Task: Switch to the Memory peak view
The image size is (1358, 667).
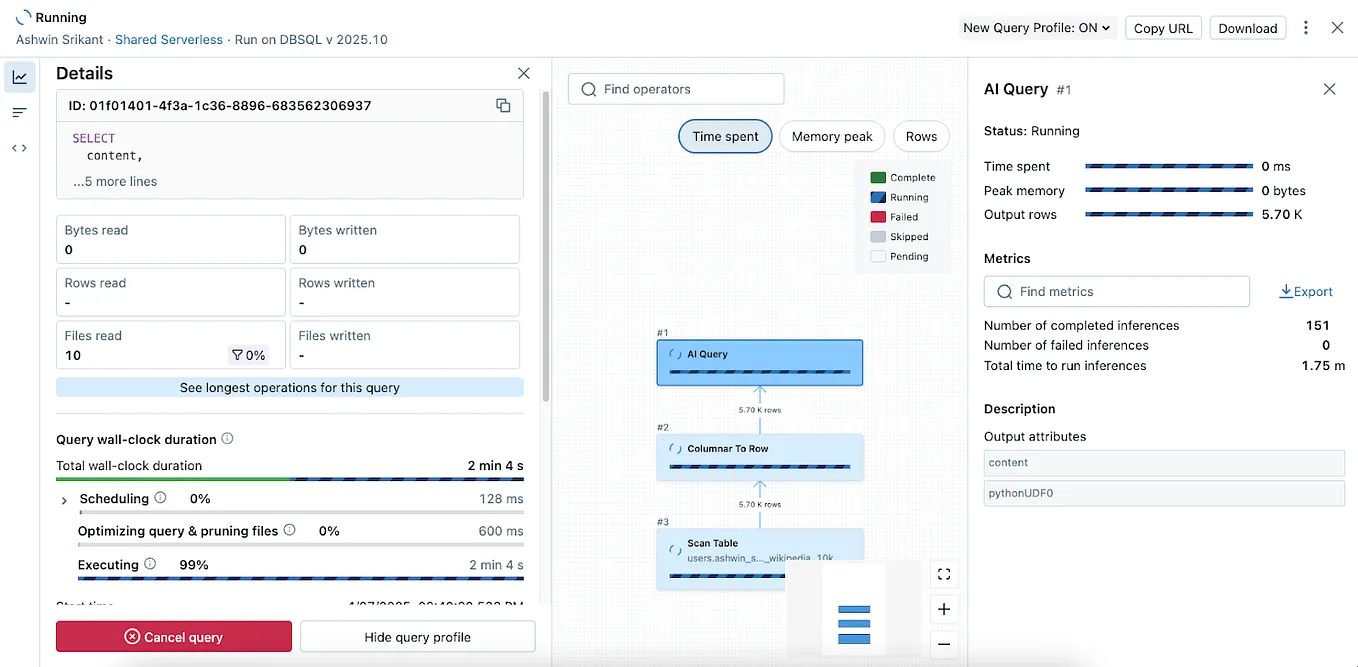Action: pos(831,136)
